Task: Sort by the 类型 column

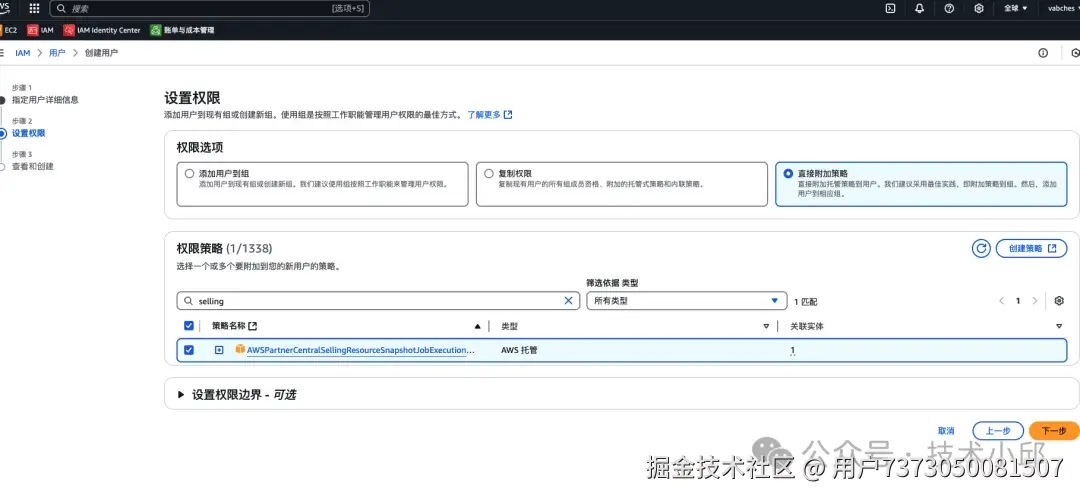Action: [x=766, y=326]
